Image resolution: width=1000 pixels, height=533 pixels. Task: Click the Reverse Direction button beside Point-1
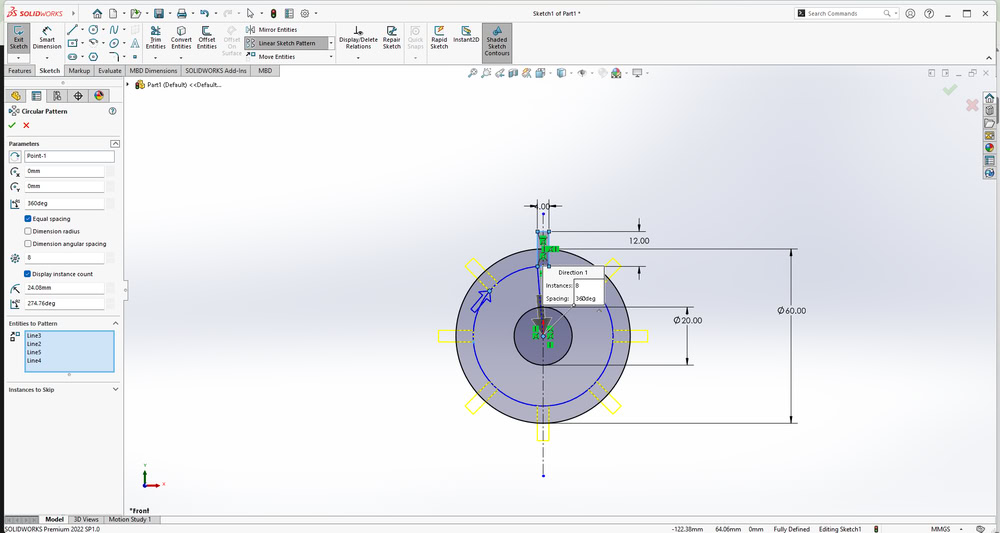[x=15, y=156]
